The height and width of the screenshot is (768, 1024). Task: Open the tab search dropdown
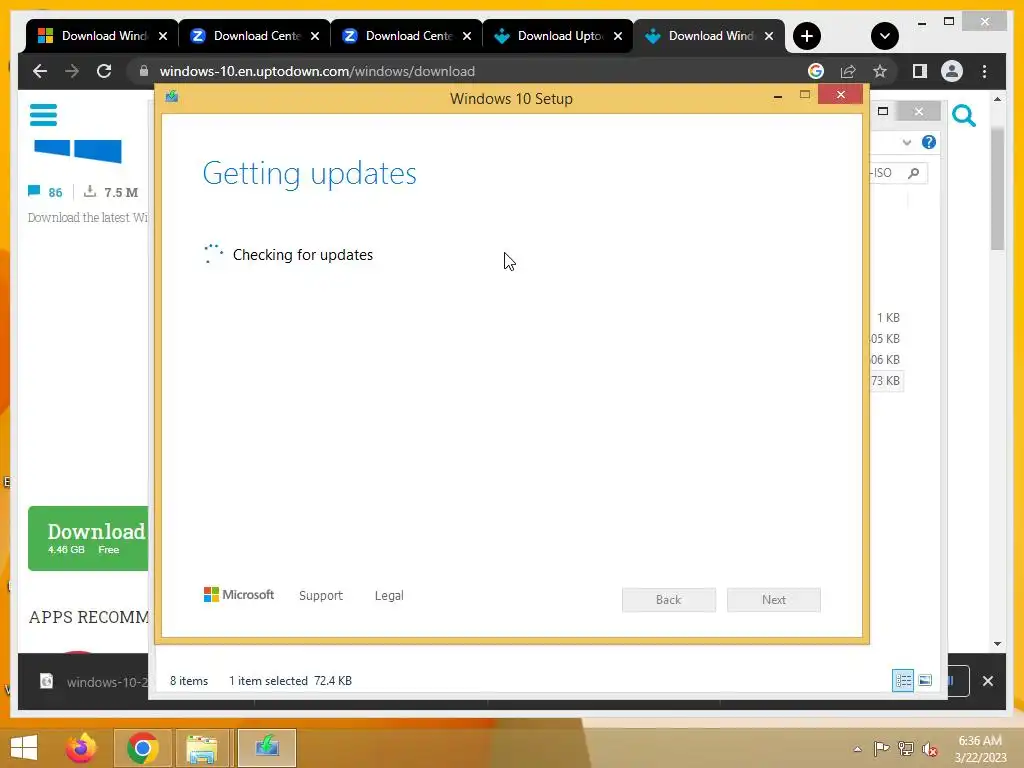tap(884, 36)
